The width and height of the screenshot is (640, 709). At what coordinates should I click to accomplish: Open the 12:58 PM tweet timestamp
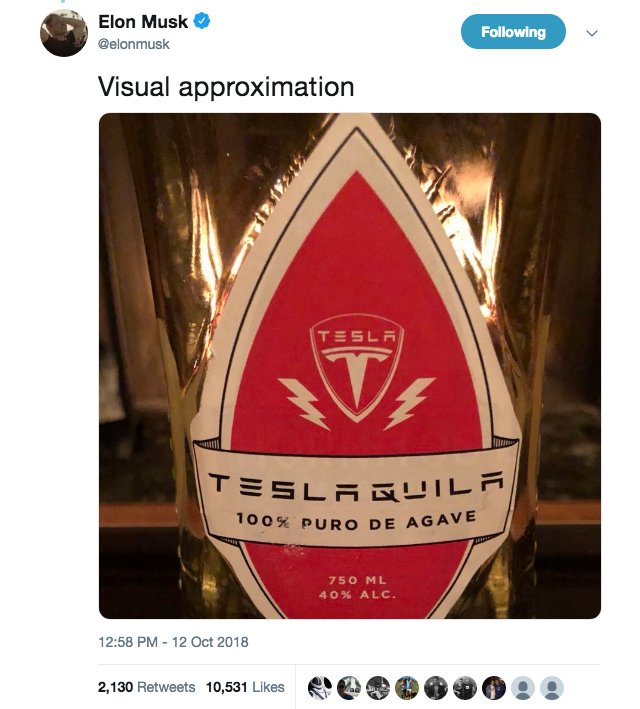tap(173, 642)
